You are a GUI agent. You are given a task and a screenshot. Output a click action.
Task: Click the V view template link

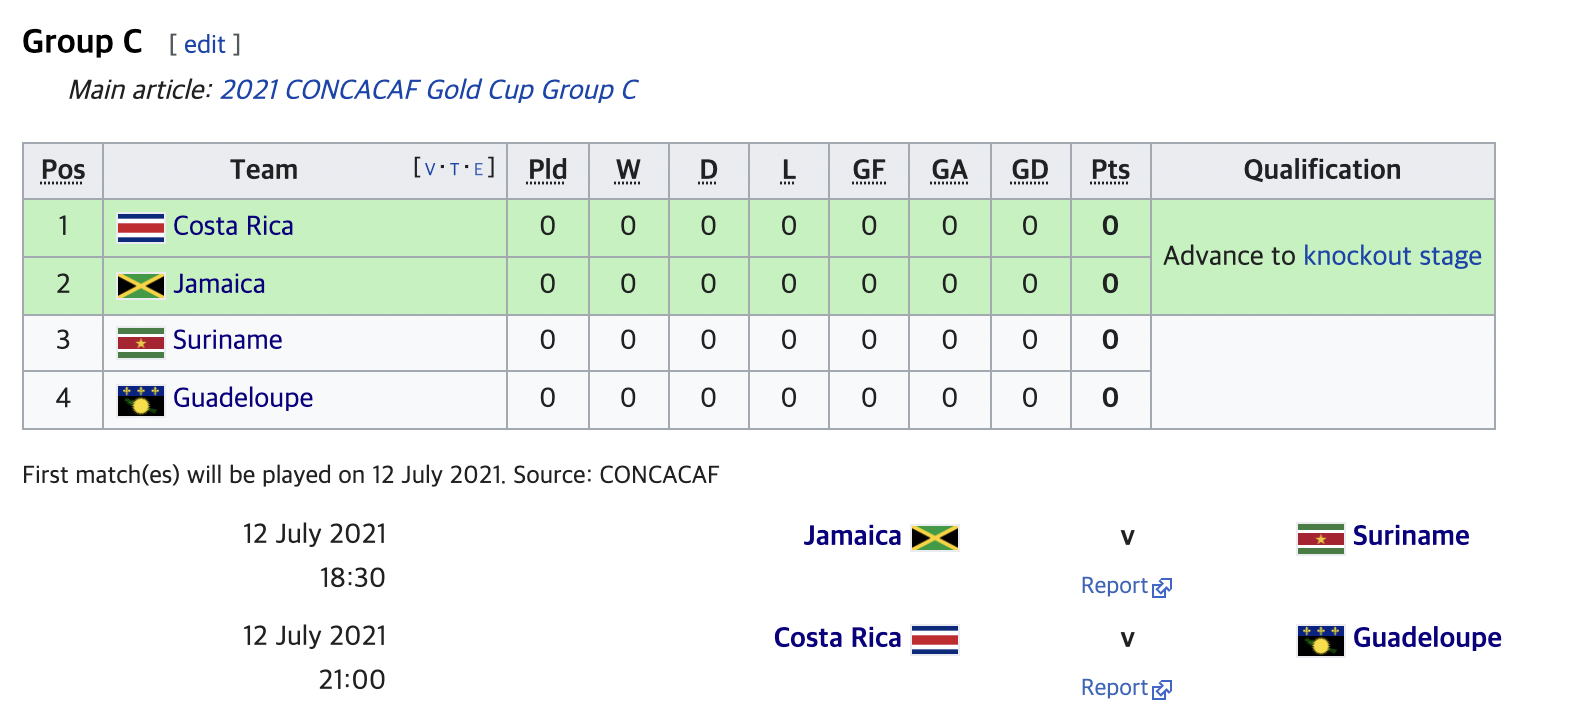[430, 169]
